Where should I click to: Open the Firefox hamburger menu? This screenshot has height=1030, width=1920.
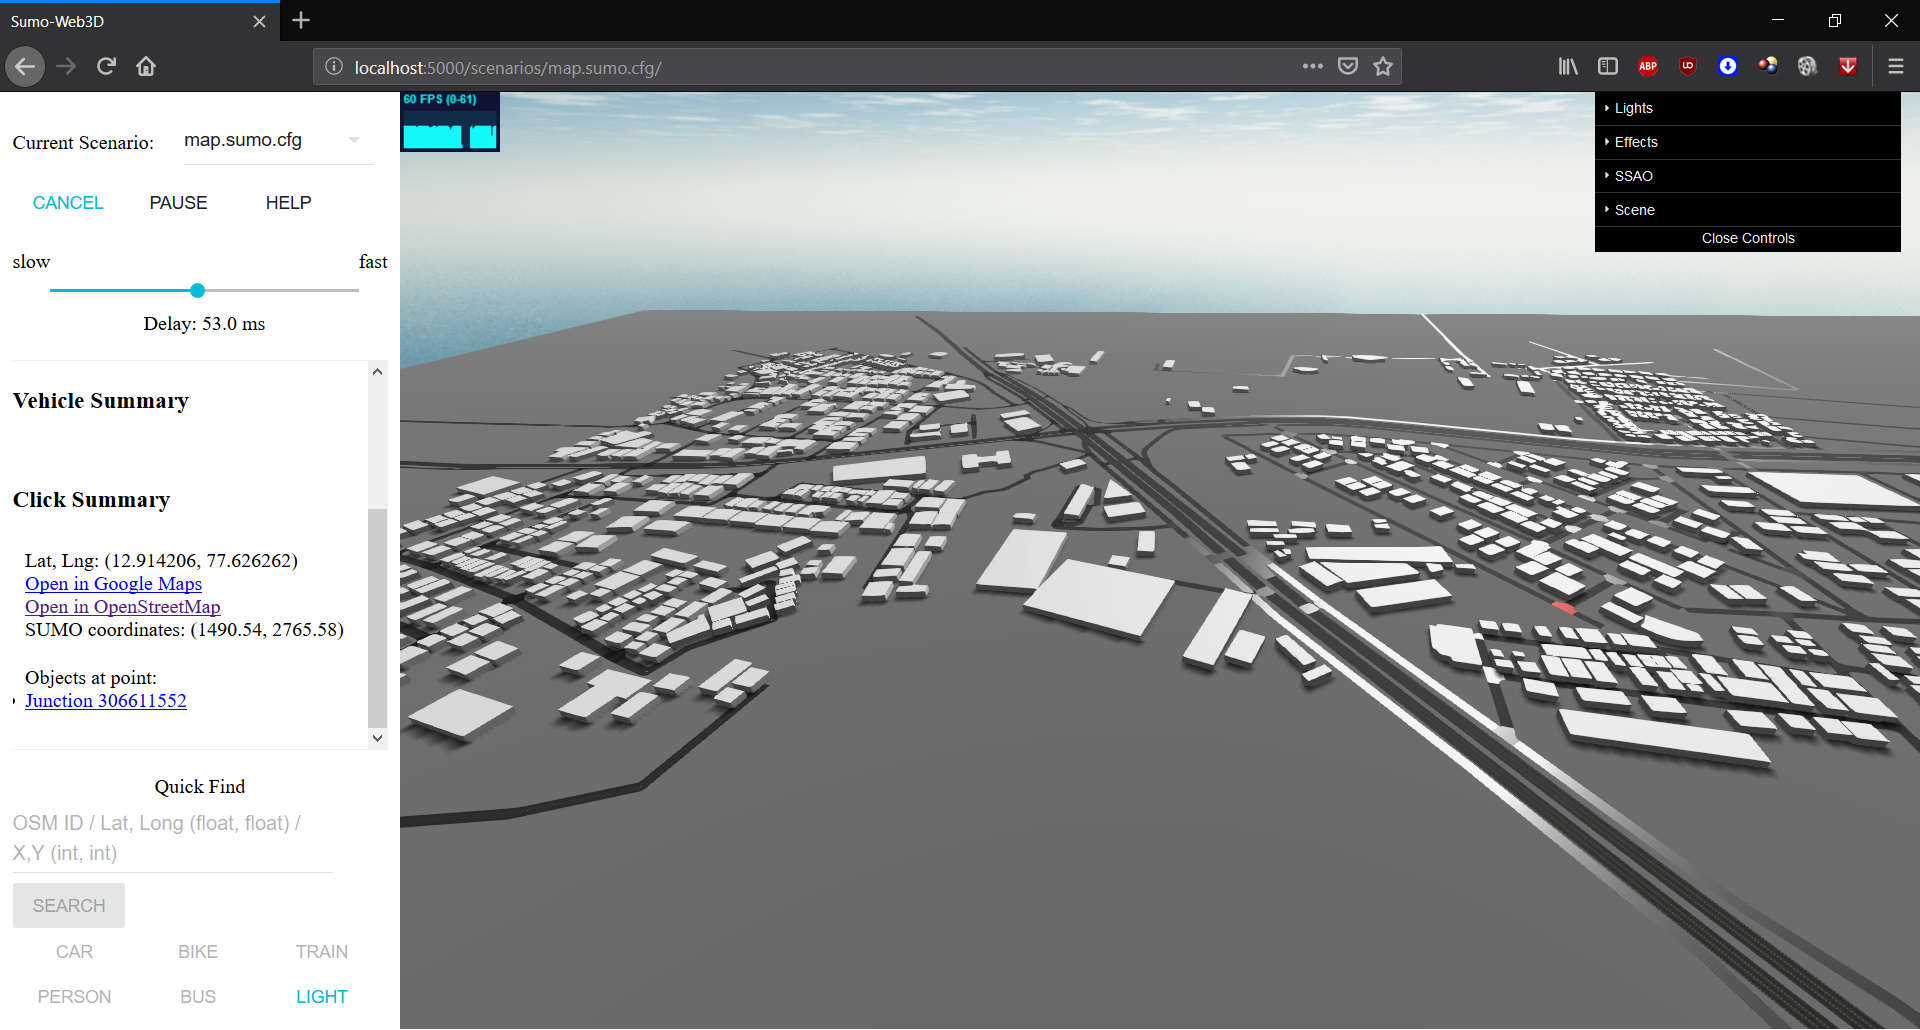tap(1895, 67)
